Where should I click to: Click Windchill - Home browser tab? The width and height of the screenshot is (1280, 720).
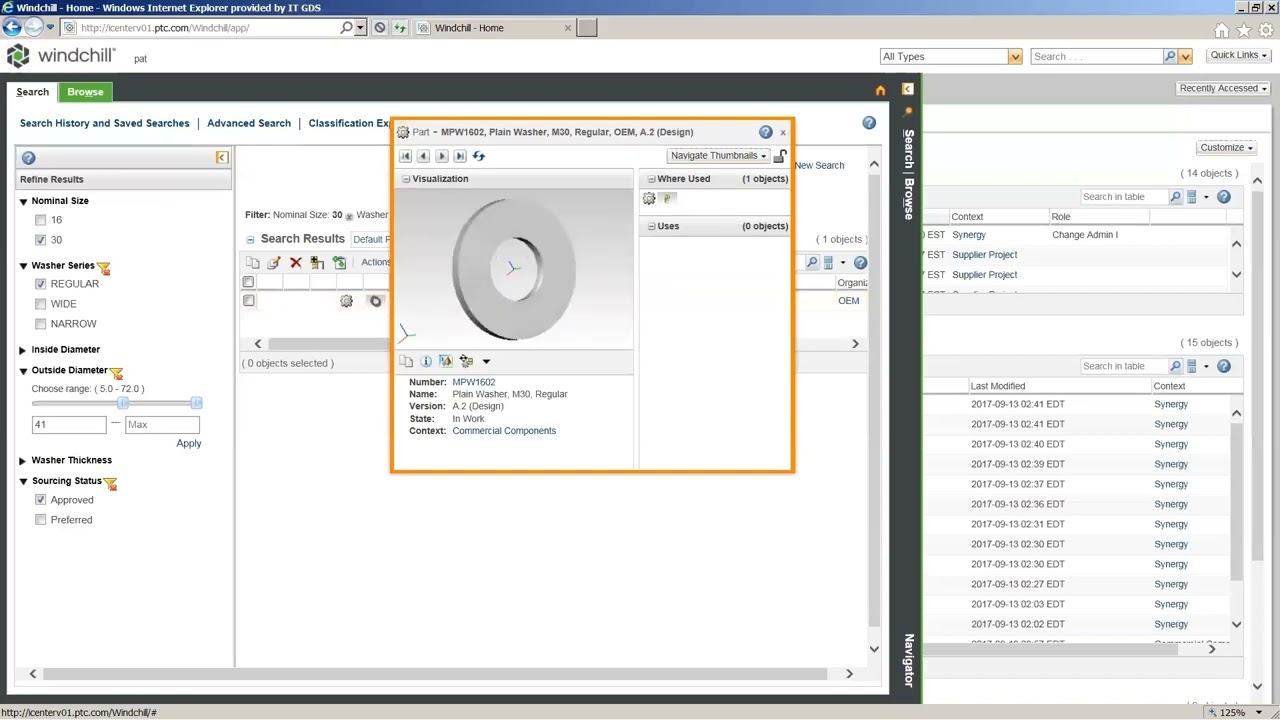[x=494, y=28]
